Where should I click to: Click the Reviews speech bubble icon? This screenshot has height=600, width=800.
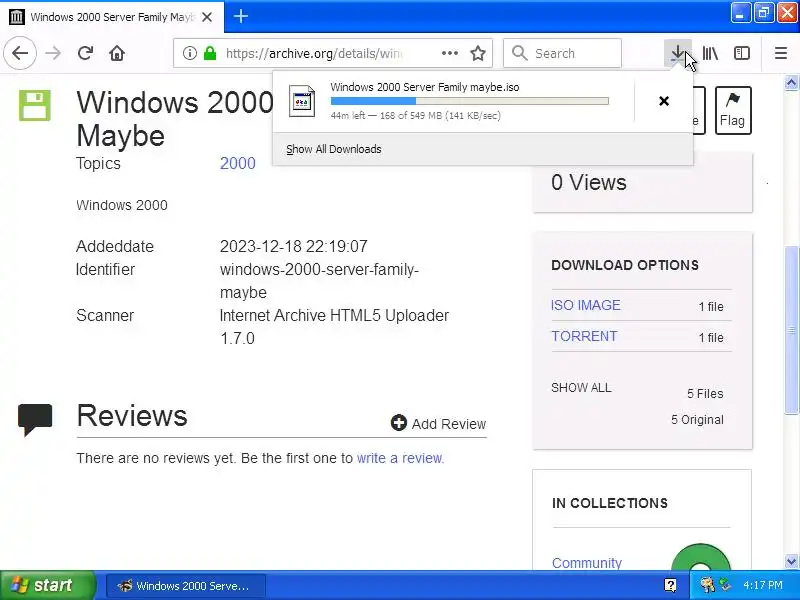point(35,419)
